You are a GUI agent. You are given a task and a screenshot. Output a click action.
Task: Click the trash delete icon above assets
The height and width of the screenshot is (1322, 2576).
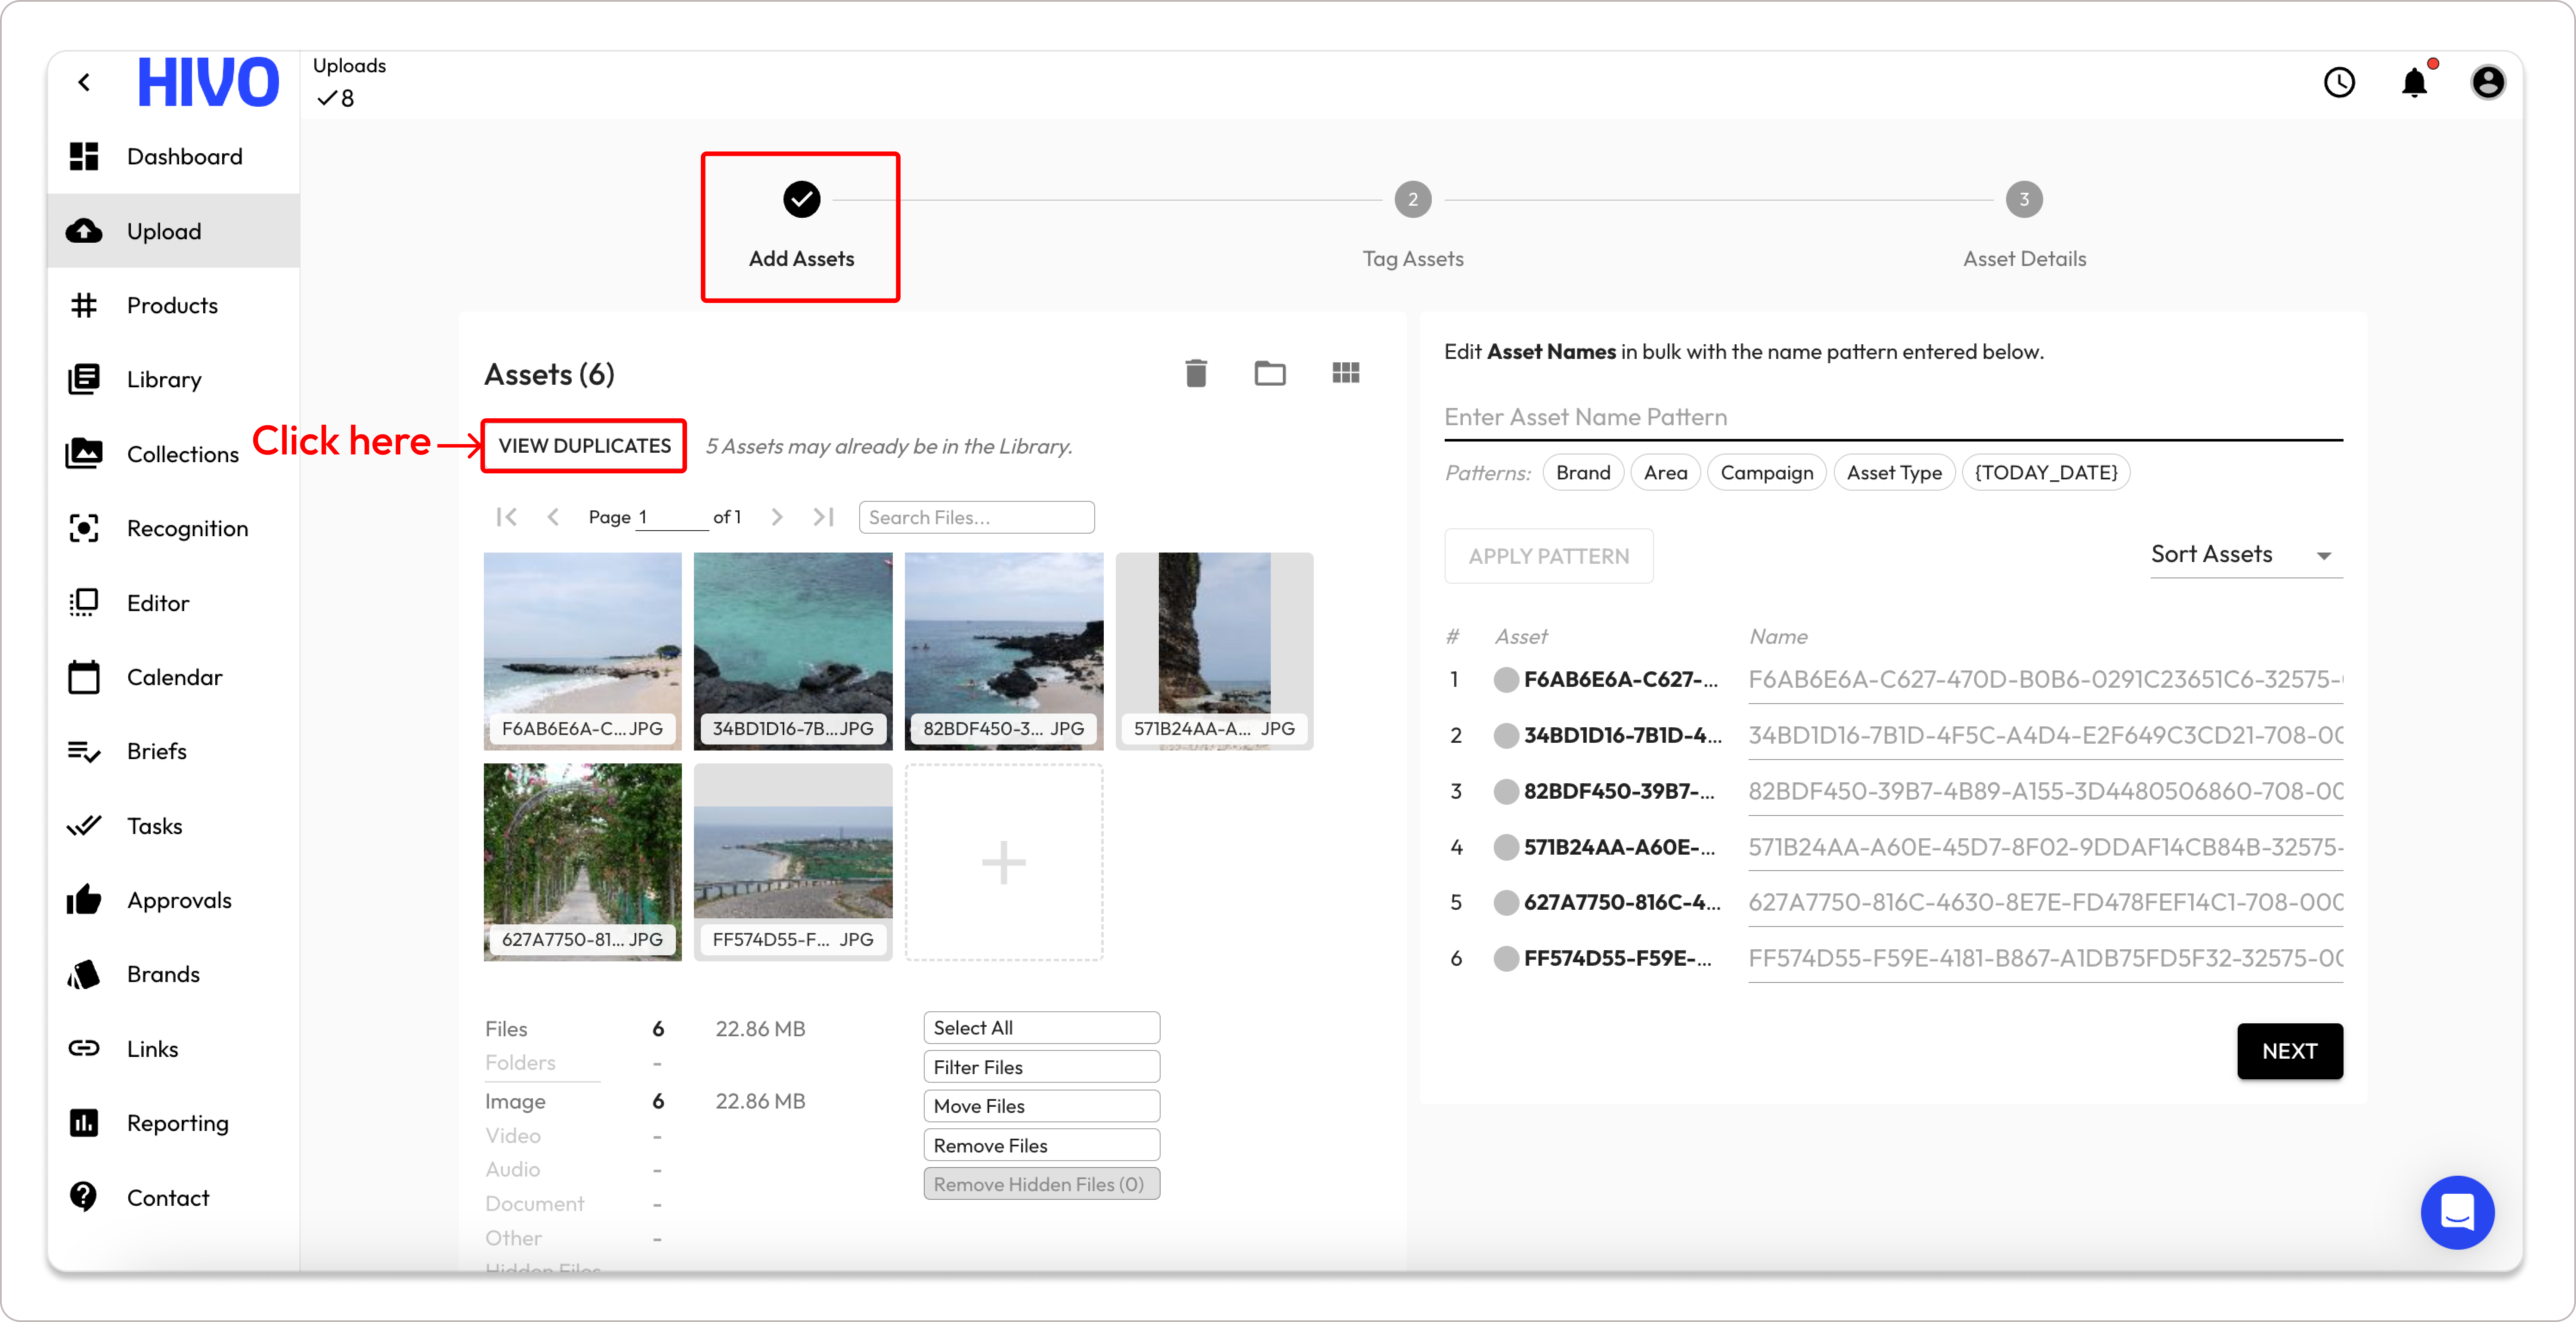[1196, 373]
